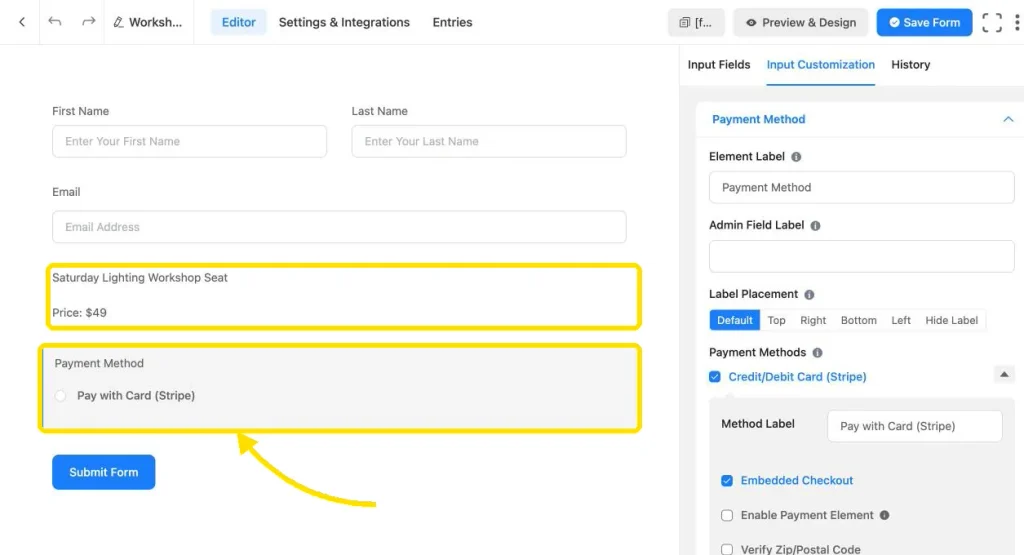Set label placement to Right
This screenshot has width=1024, height=555.
(x=813, y=320)
